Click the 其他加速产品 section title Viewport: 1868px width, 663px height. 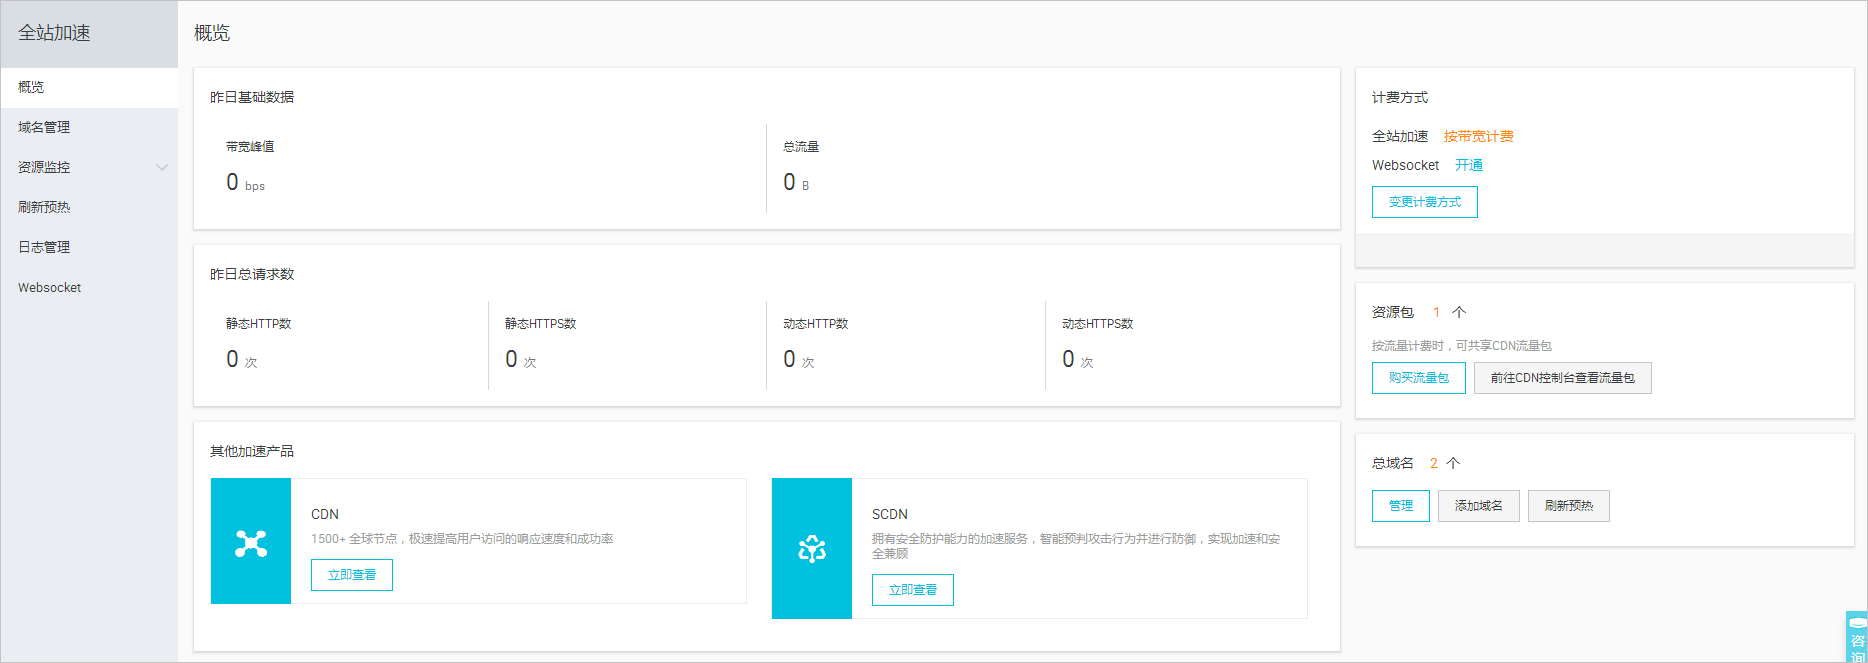click(252, 451)
